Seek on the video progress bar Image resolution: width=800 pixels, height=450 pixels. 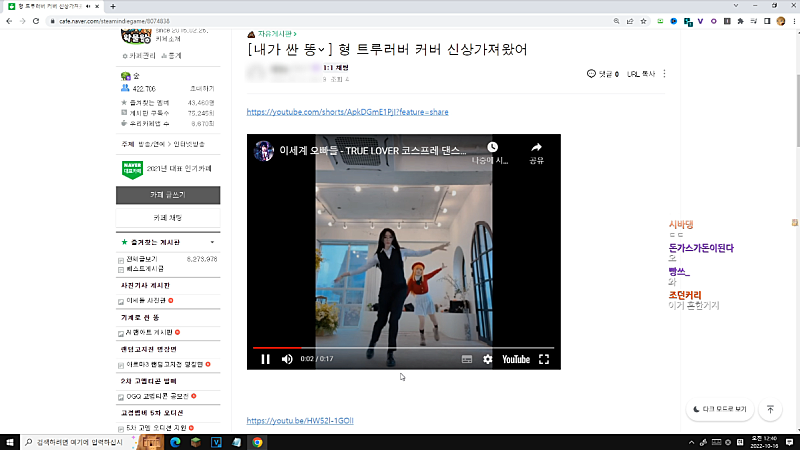coord(400,347)
